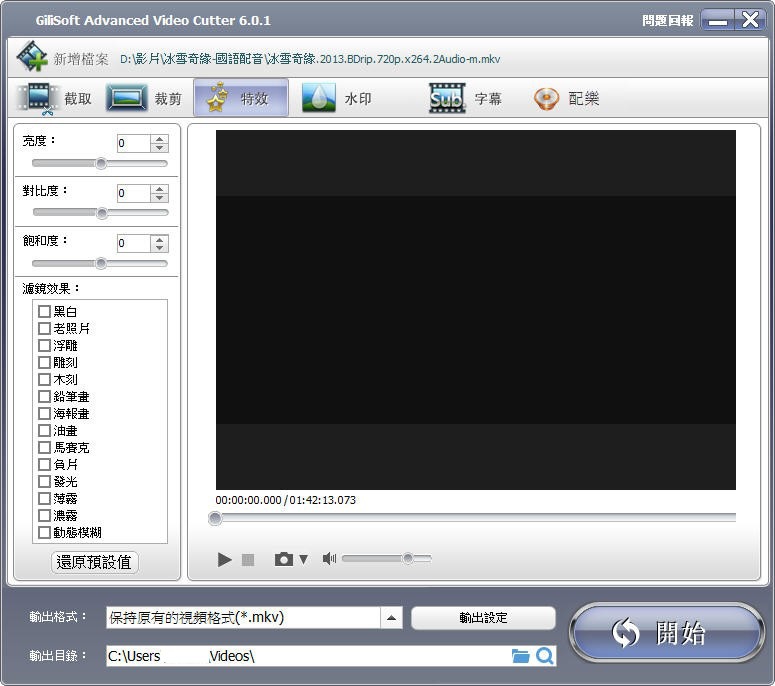Click the 輸出格式 format combo box field
Viewport: 775px width, 686px height.
click(243, 618)
